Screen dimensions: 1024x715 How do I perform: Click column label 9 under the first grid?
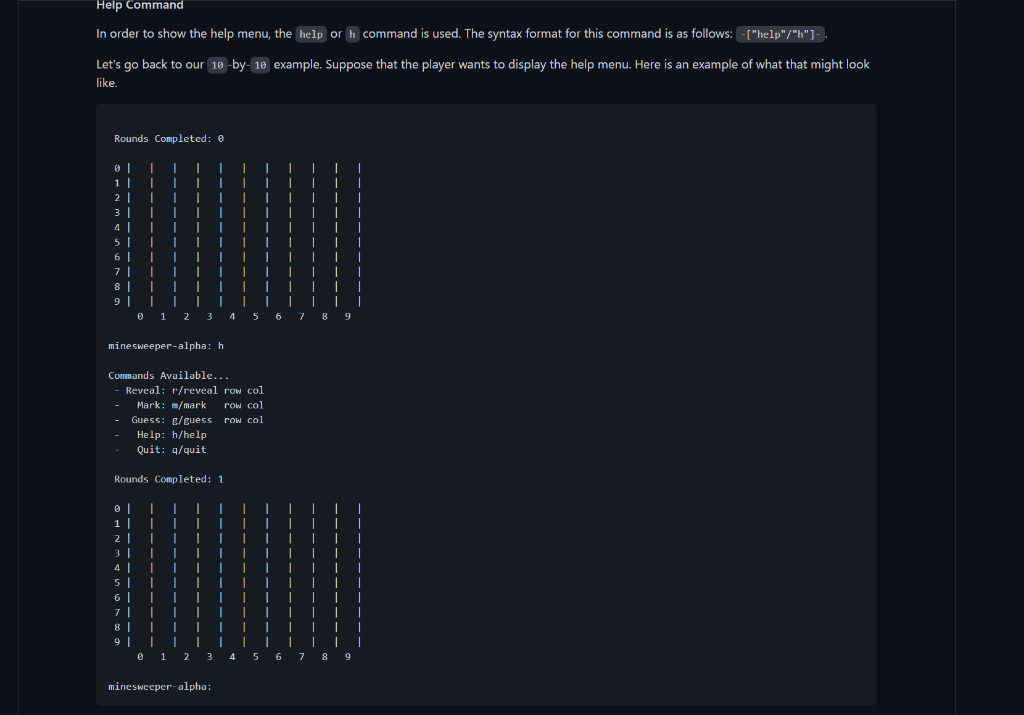click(x=347, y=316)
